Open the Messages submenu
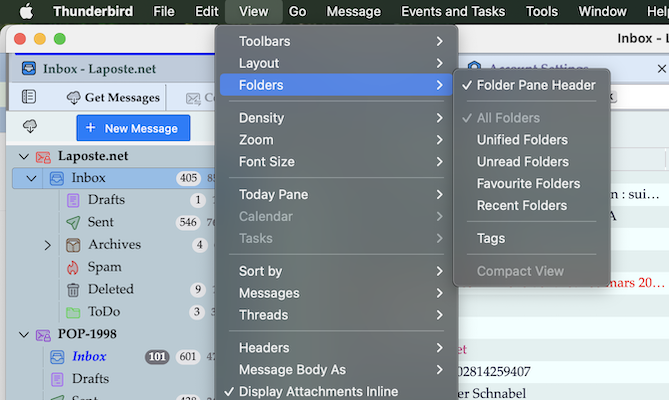This screenshot has height=400, width=669. point(336,293)
